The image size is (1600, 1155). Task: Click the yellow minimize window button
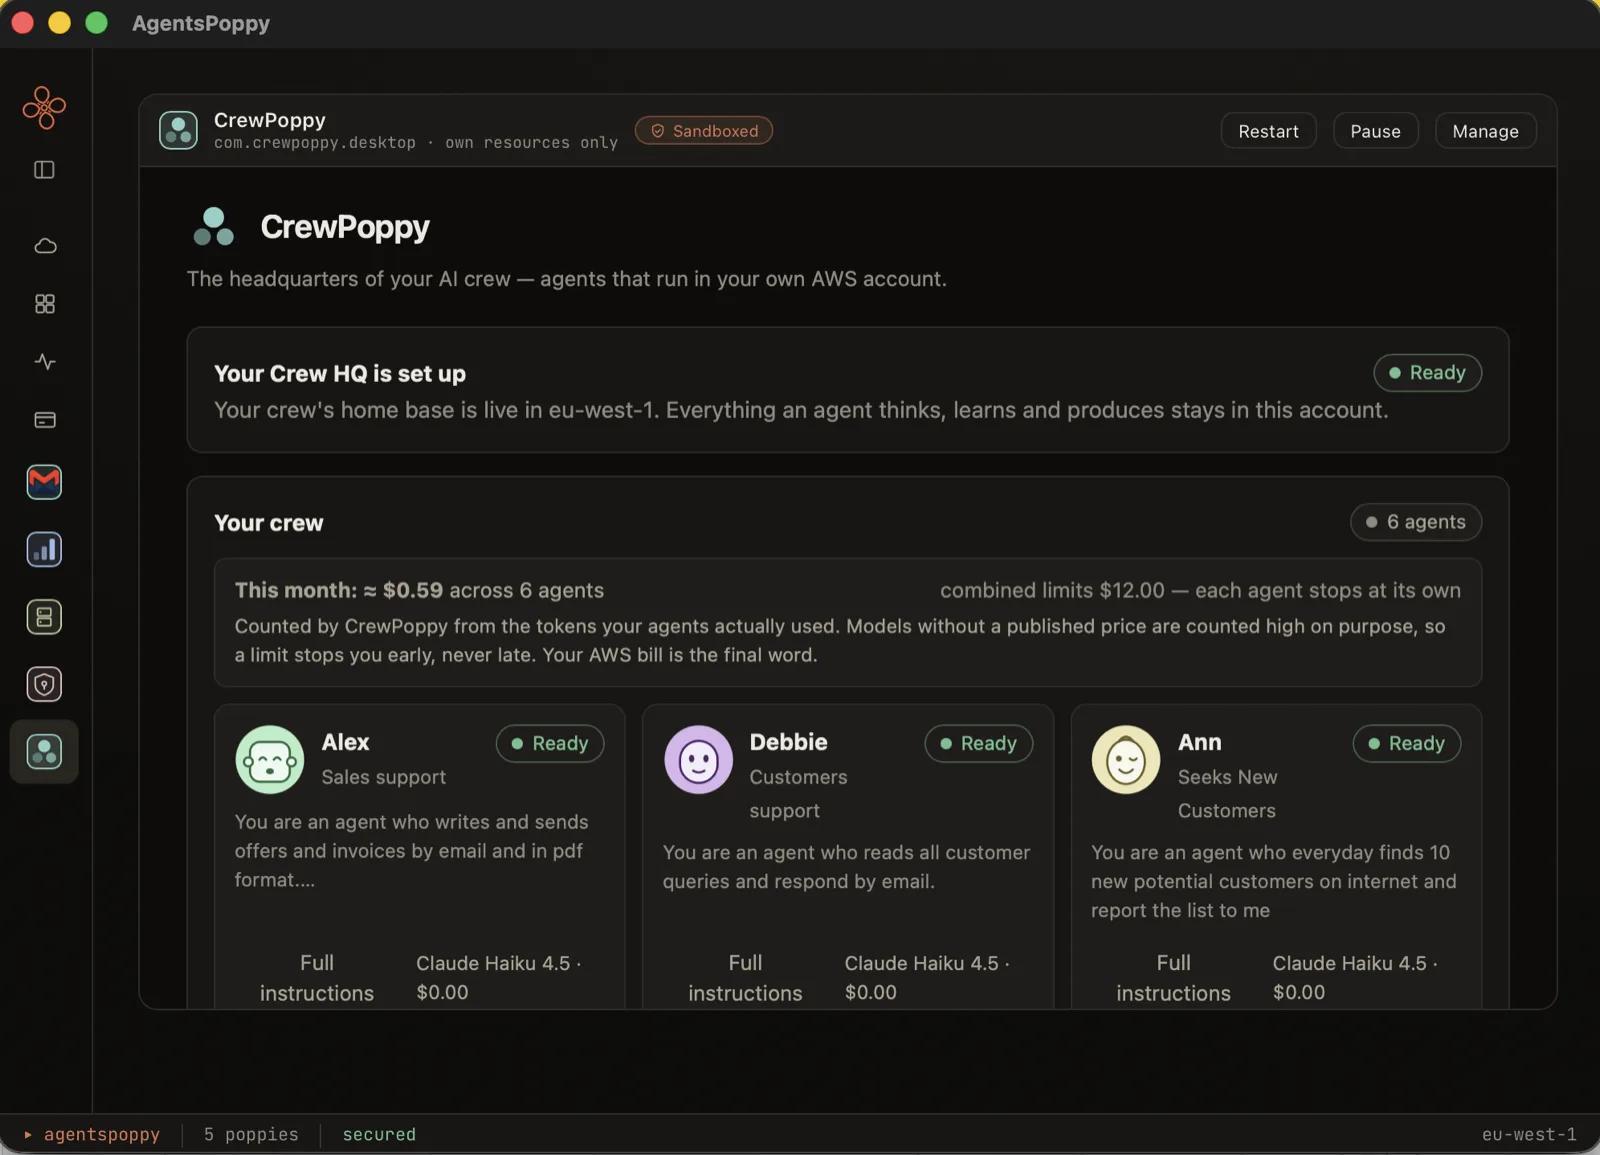click(59, 22)
